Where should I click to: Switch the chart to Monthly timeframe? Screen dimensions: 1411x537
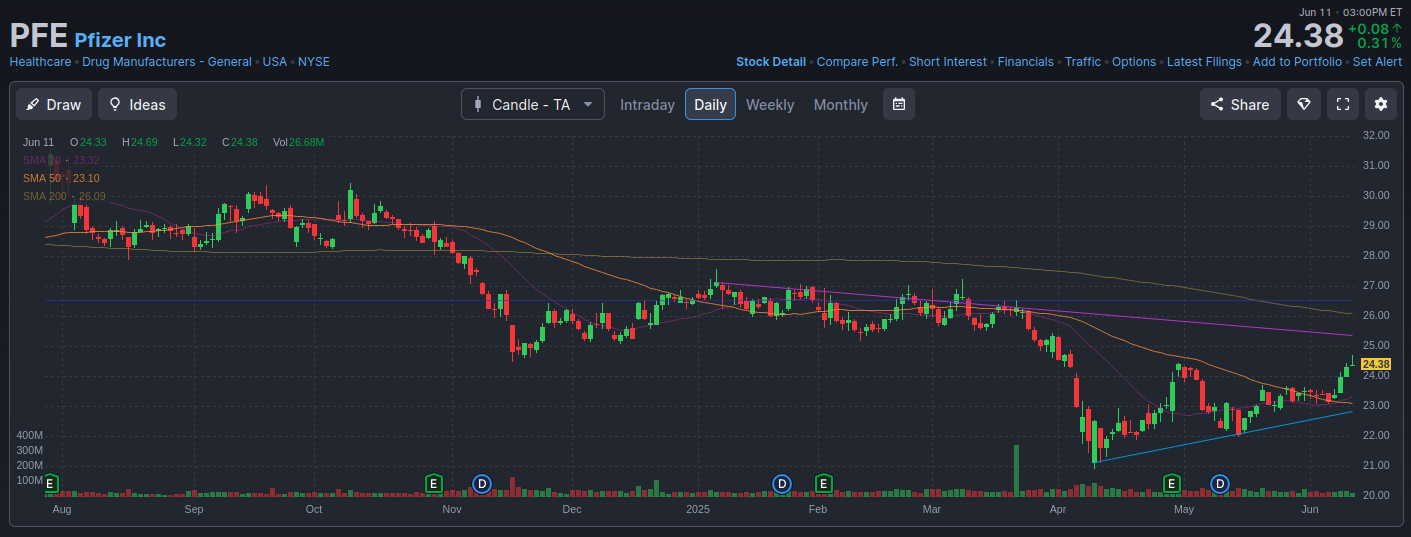coord(840,105)
